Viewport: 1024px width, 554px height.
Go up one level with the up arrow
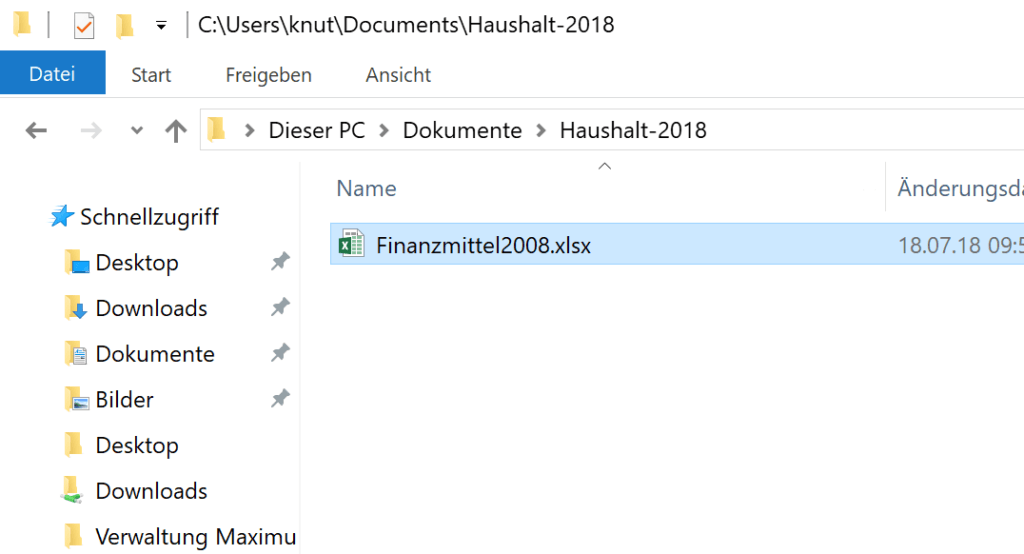pyautogui.click(x=175, y=130)
